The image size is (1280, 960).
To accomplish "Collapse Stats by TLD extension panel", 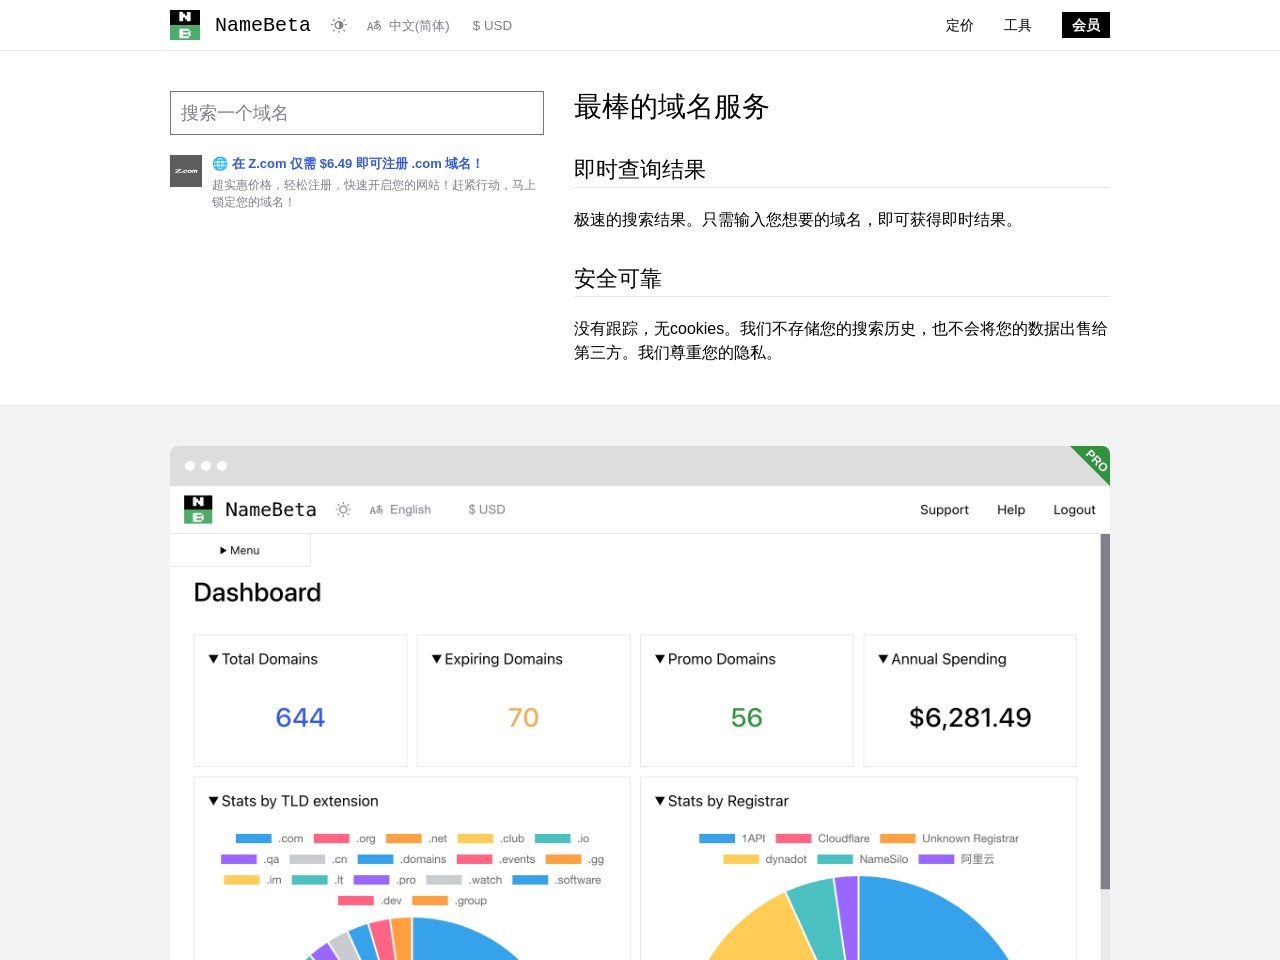I will 293,801.
